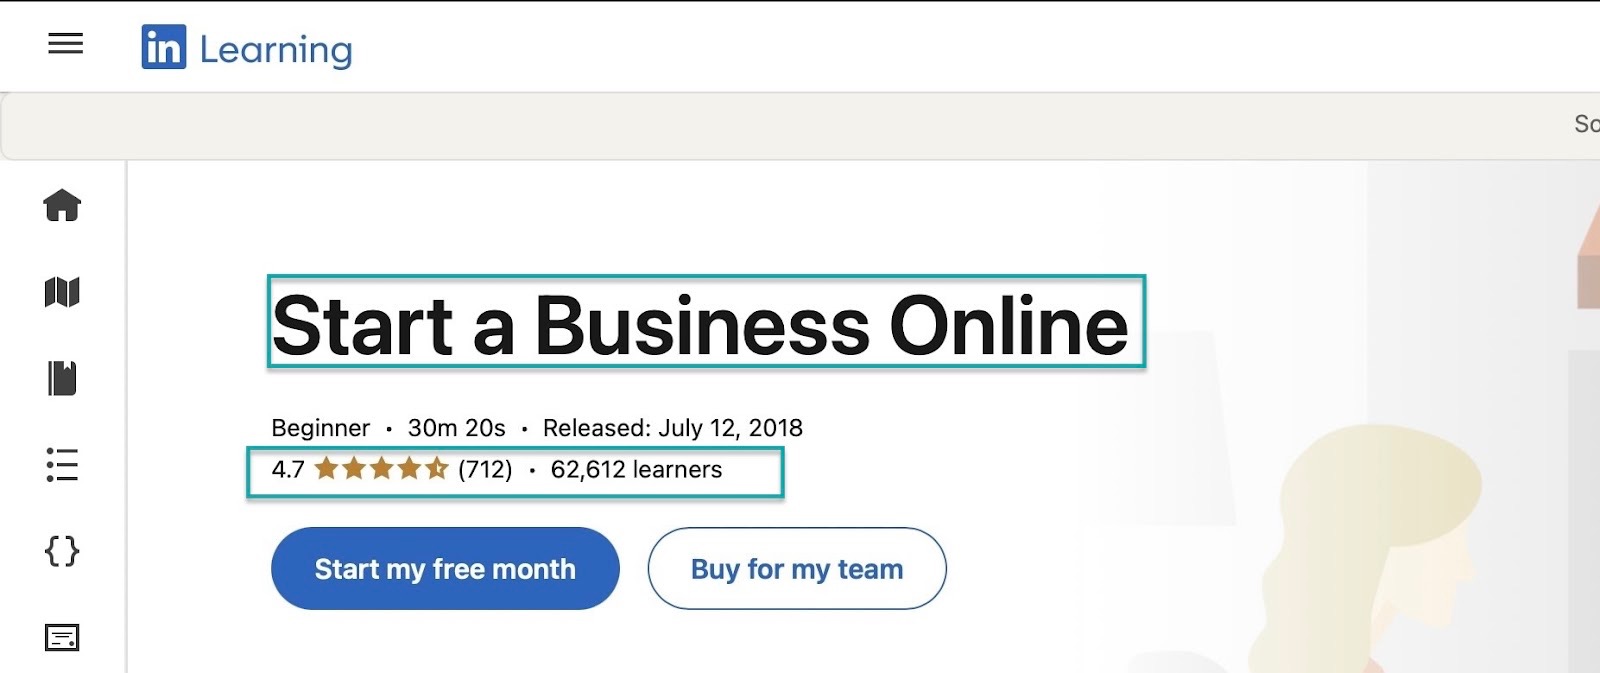Open the My Learning list icon
The height and width of the screenshot is (673, 1600).
click(x=62, y=465)
